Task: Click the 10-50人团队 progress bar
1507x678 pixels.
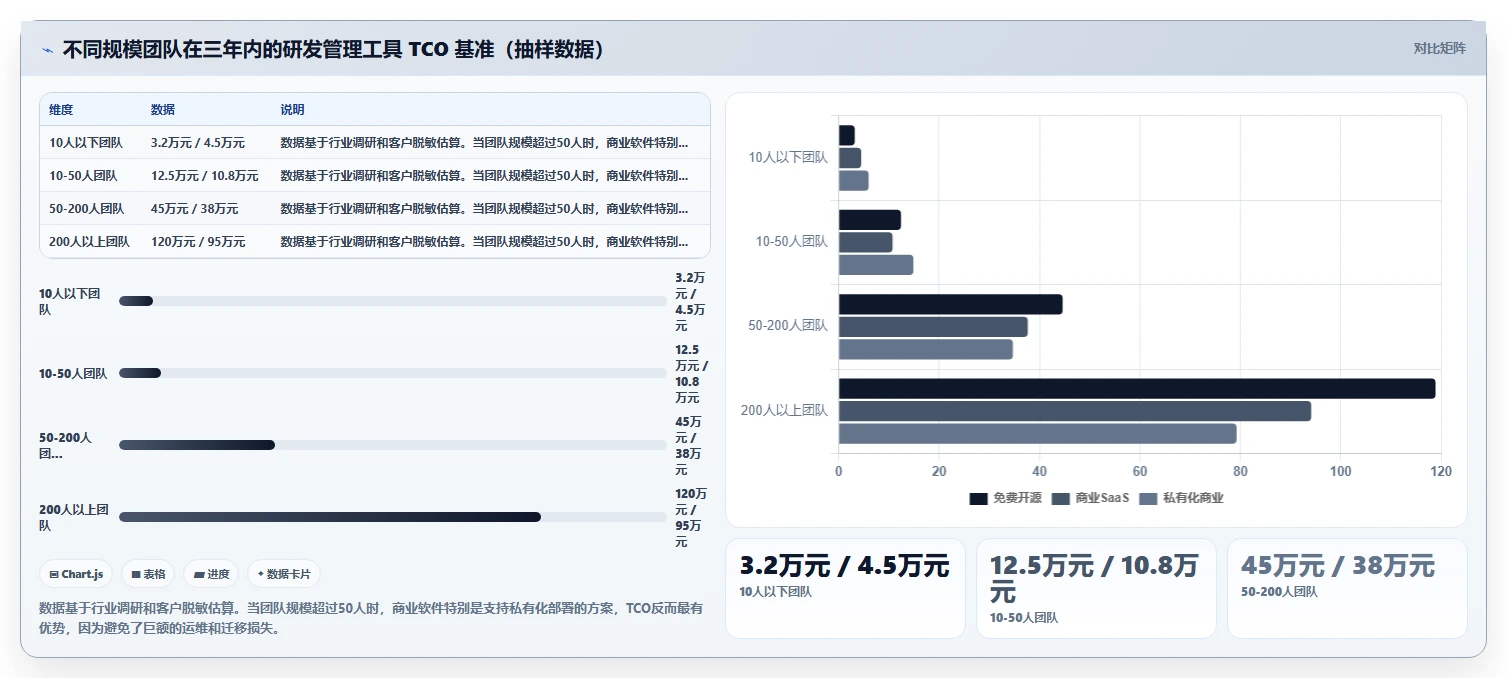Action: click(x=392, y=373)
